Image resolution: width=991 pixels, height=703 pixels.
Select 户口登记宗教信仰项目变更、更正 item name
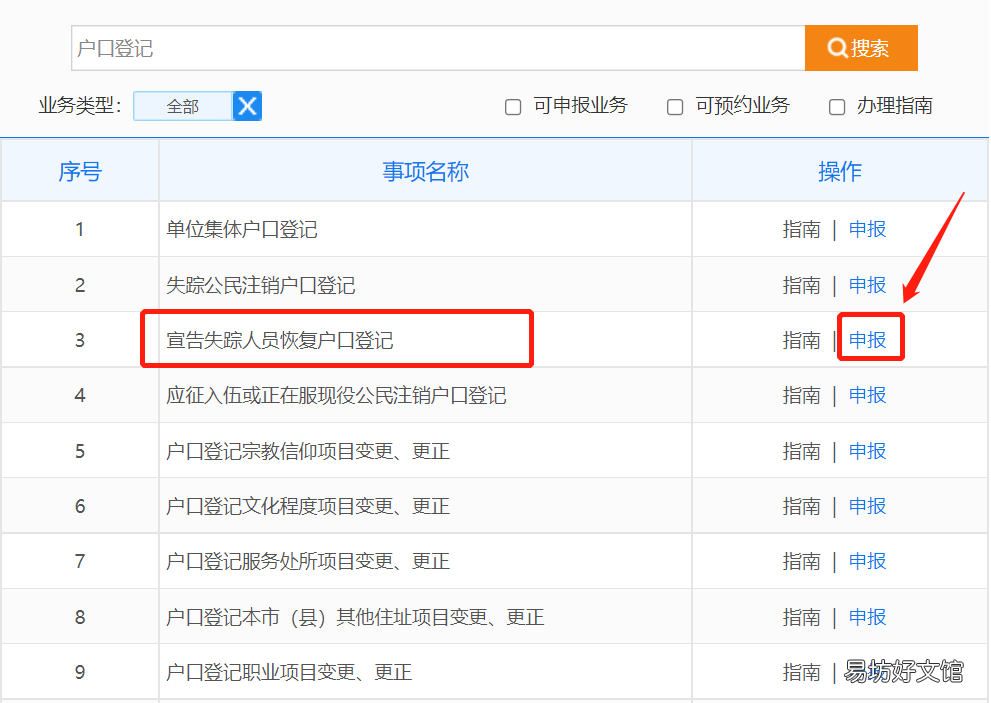[308, 451]
